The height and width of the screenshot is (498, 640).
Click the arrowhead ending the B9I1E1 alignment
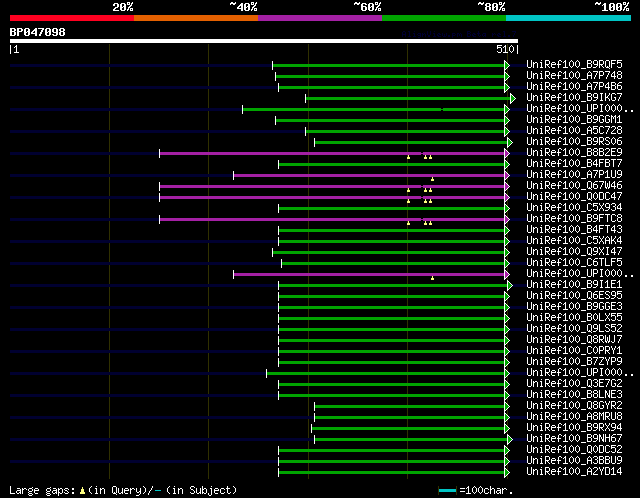click(x=510, y=285)
